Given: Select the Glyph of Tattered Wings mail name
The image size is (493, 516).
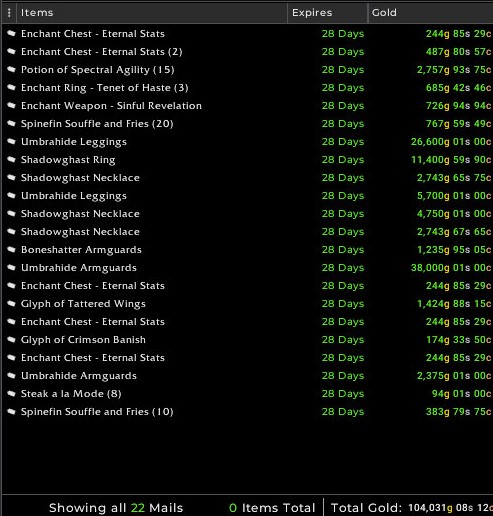Looking at the screenshot, I should point(83,304).
